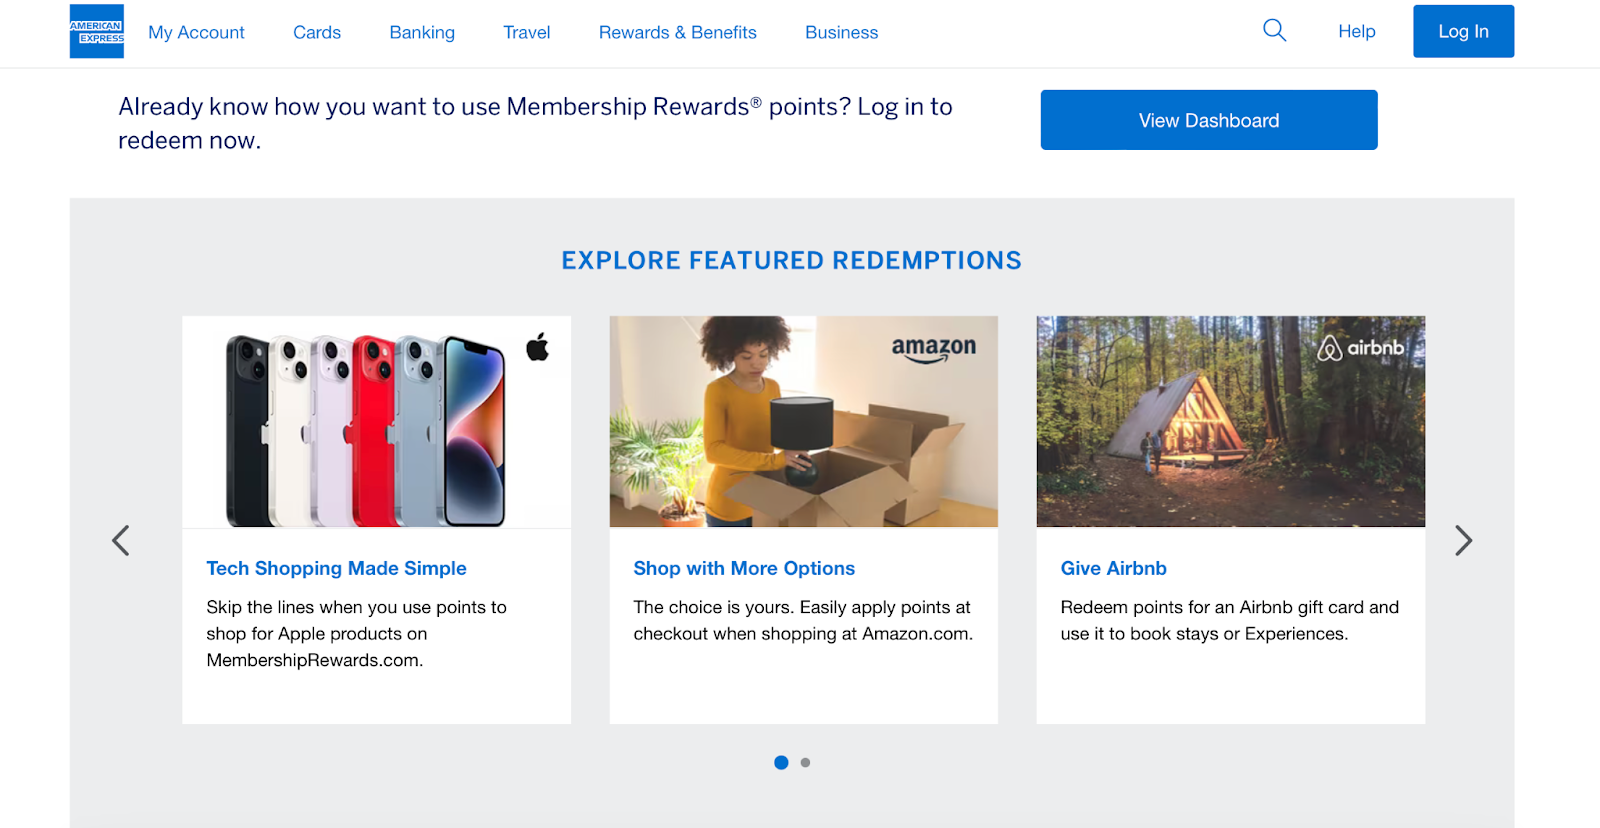Click the Airbnb logo on the cabin image
The width and height of the screenshot is (1600, 828).
pyautogui.click(x=1361, y=348)
